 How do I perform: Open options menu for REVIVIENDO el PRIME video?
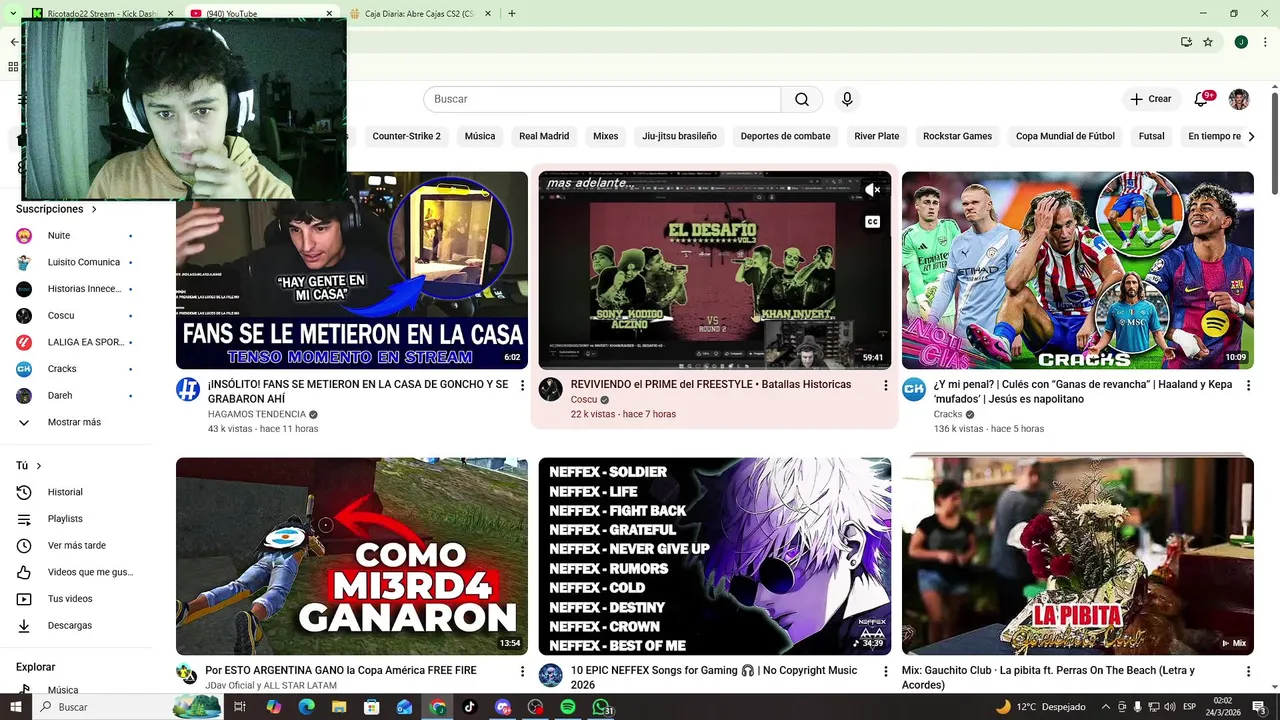[885, 385]
